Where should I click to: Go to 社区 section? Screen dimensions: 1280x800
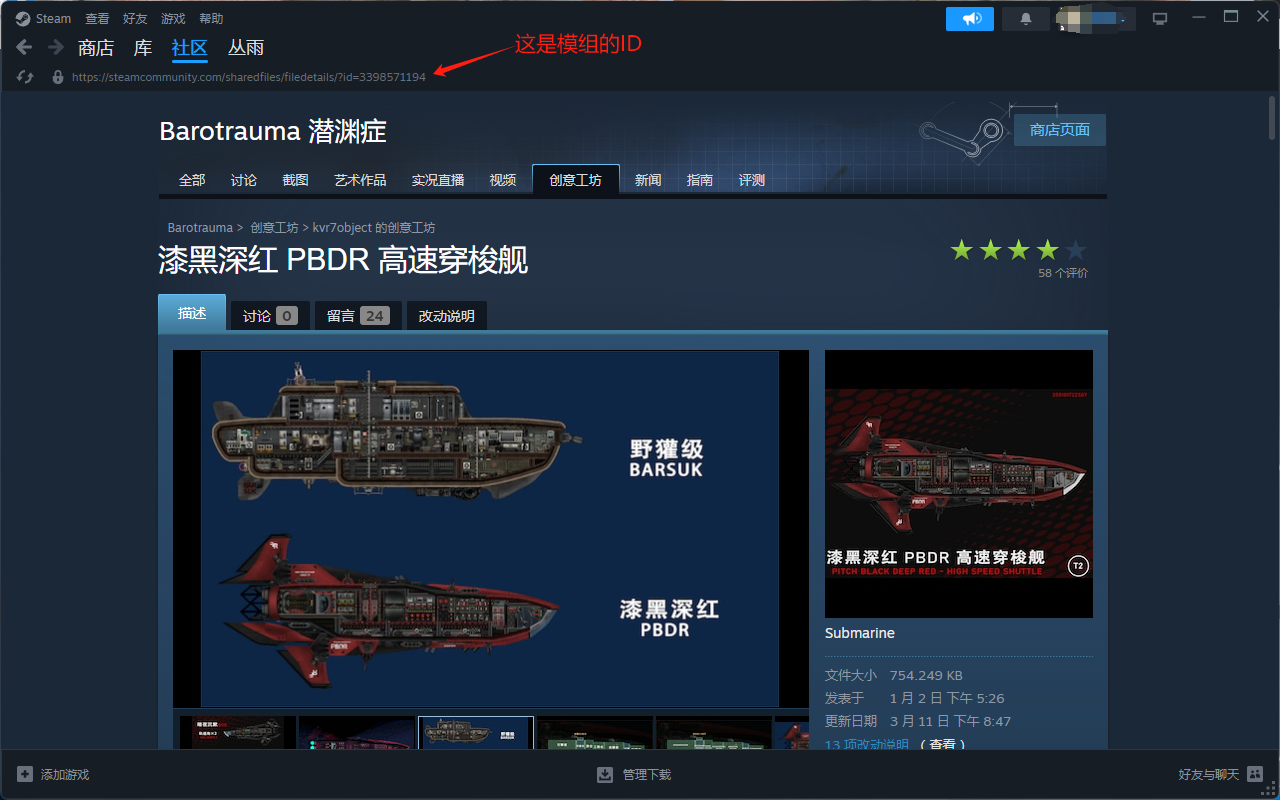190,47
